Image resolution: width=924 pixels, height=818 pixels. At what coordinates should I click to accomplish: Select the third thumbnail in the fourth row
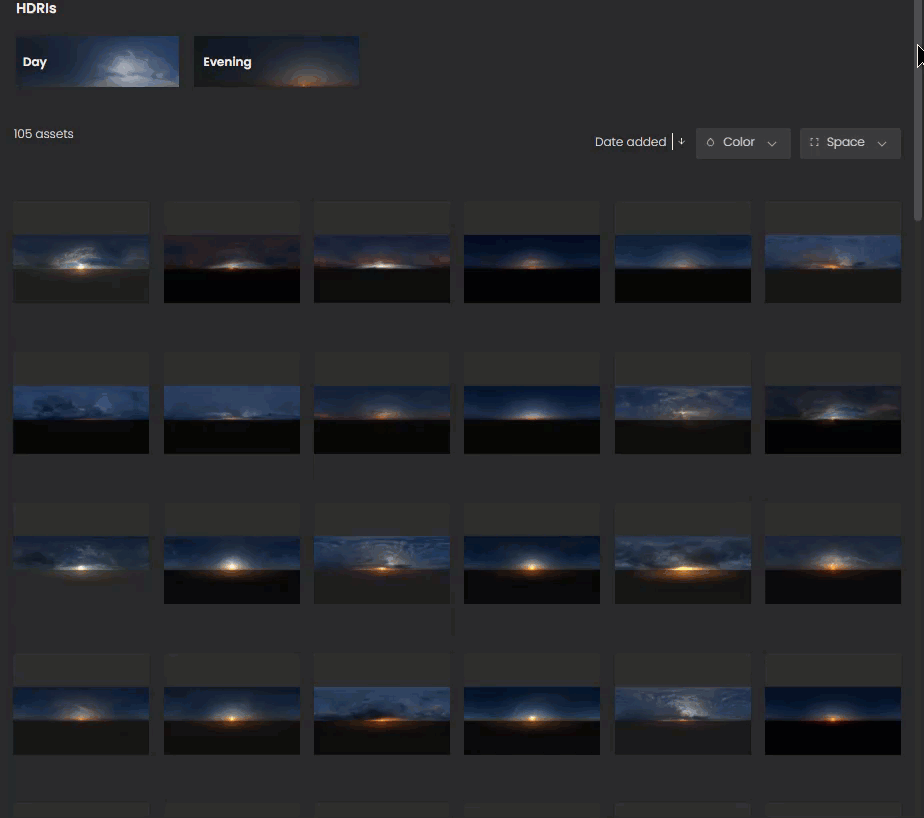(382, 705)
